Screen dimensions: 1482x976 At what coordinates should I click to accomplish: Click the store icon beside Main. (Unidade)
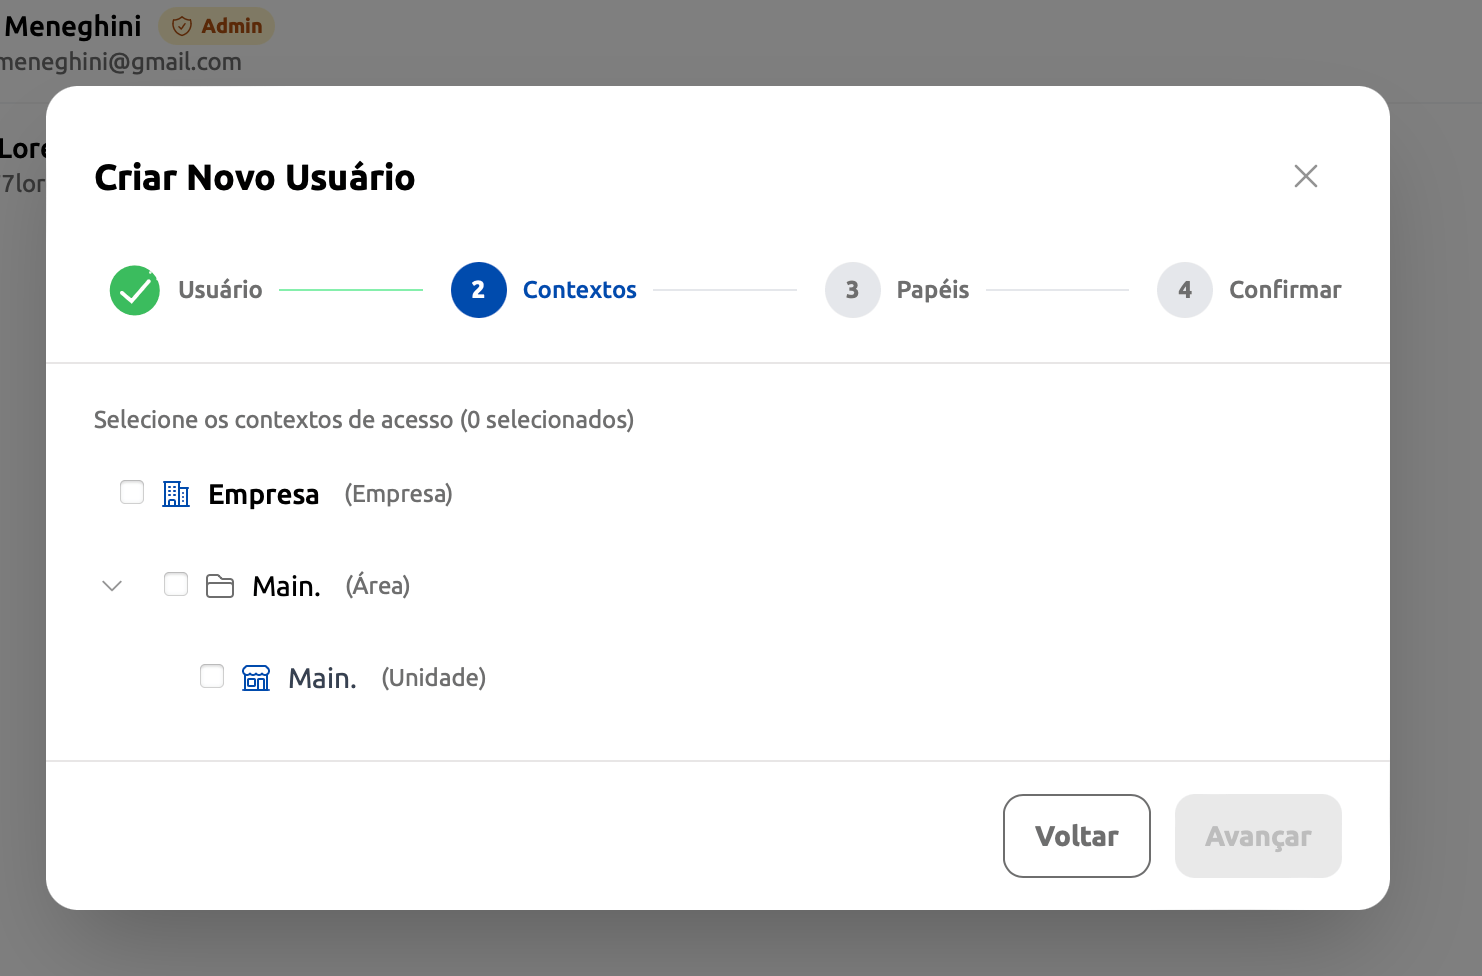point(256,678)
